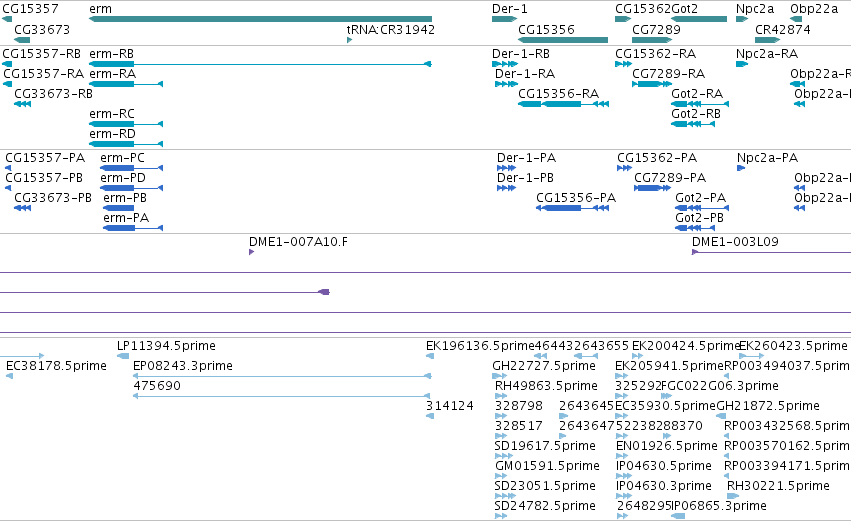Open the Der-1 gene label
Image resolution: width=851 pixels, height=521 pixels.
click(x=510, y=9)
